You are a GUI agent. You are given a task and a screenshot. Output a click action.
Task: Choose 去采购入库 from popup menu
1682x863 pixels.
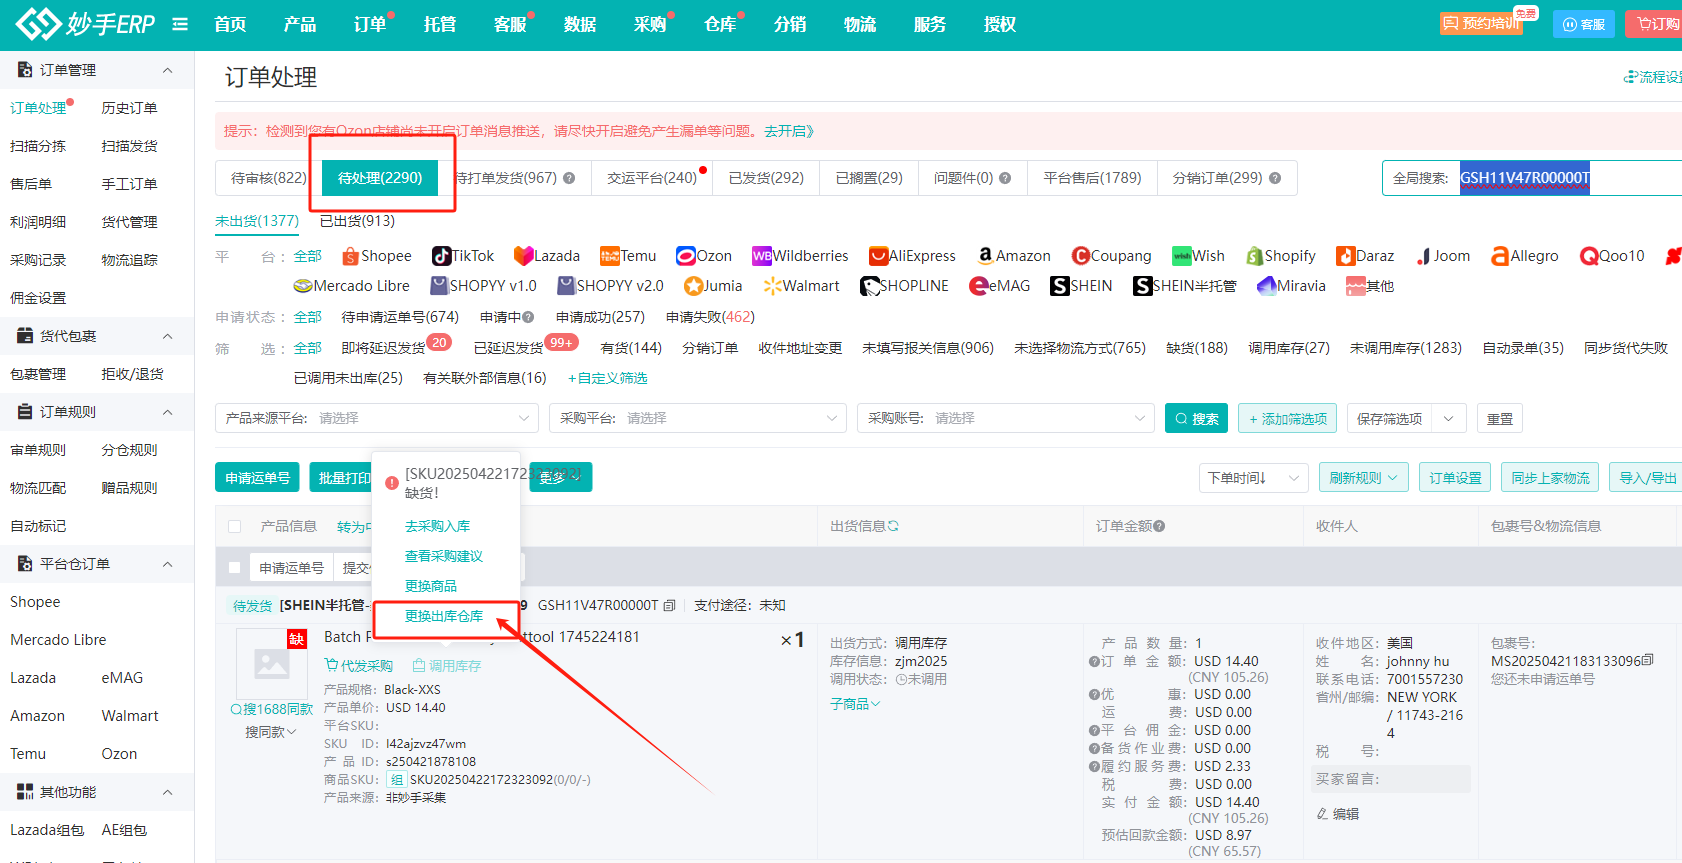(x=437, y=526)
